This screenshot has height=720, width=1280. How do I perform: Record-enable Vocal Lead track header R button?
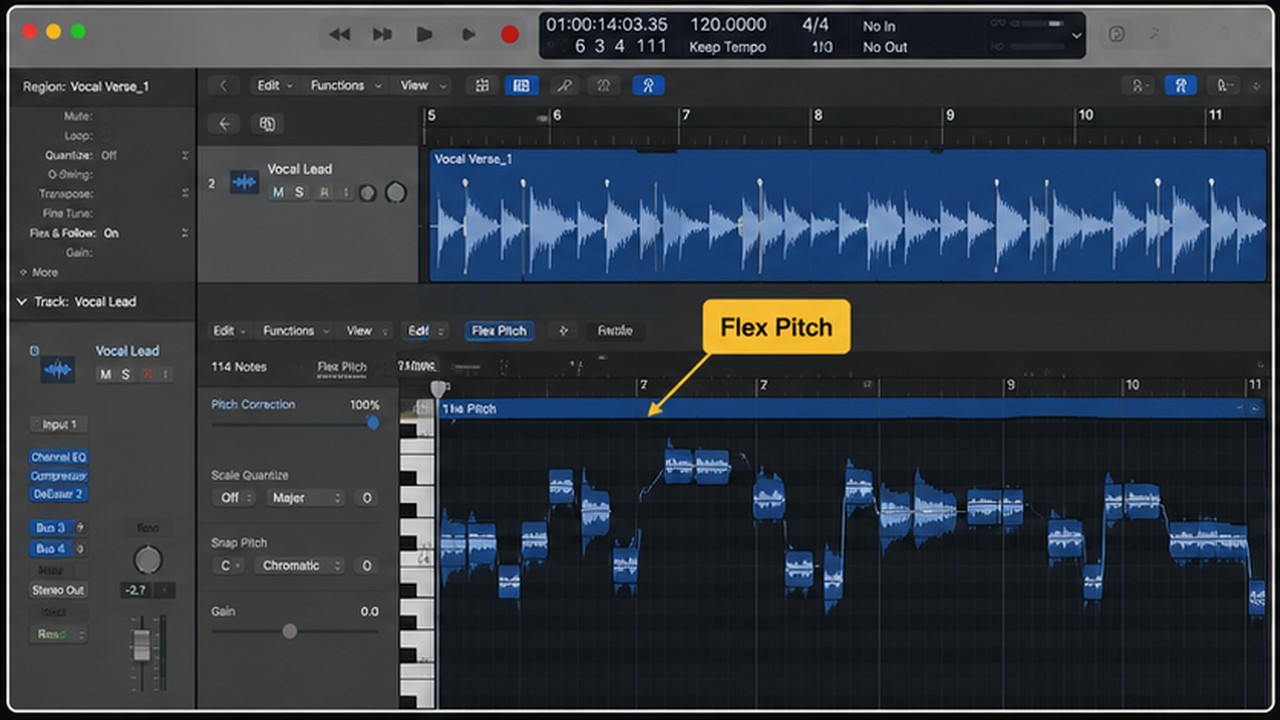click(323, 192)
